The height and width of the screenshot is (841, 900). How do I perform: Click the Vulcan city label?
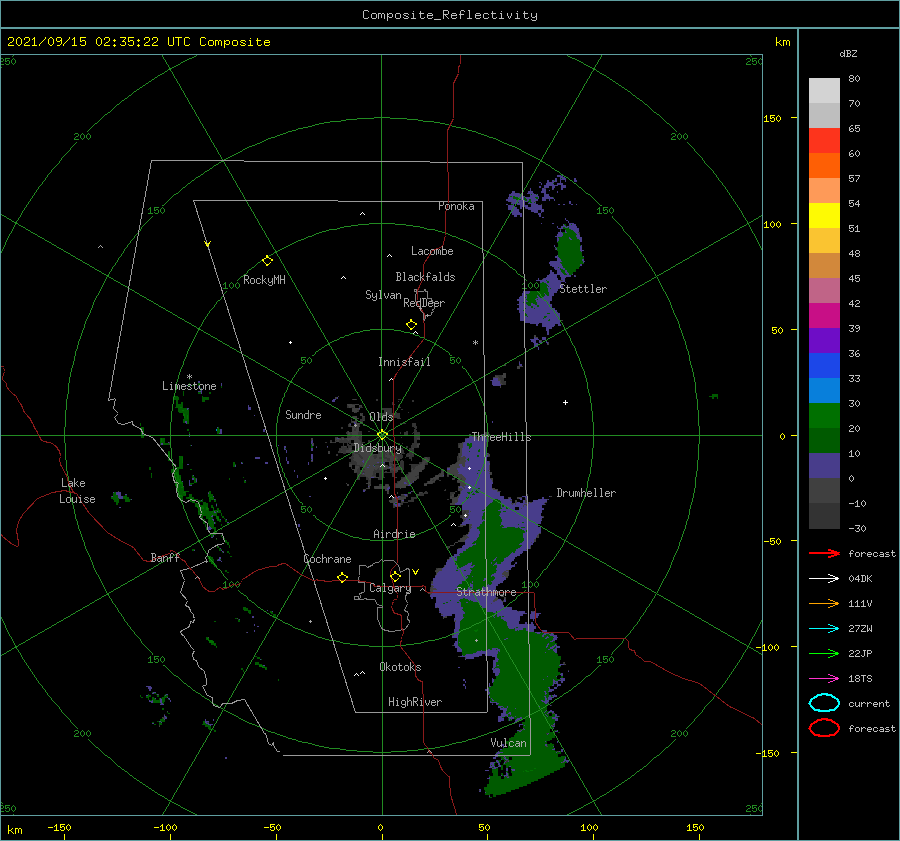(508, 743)
